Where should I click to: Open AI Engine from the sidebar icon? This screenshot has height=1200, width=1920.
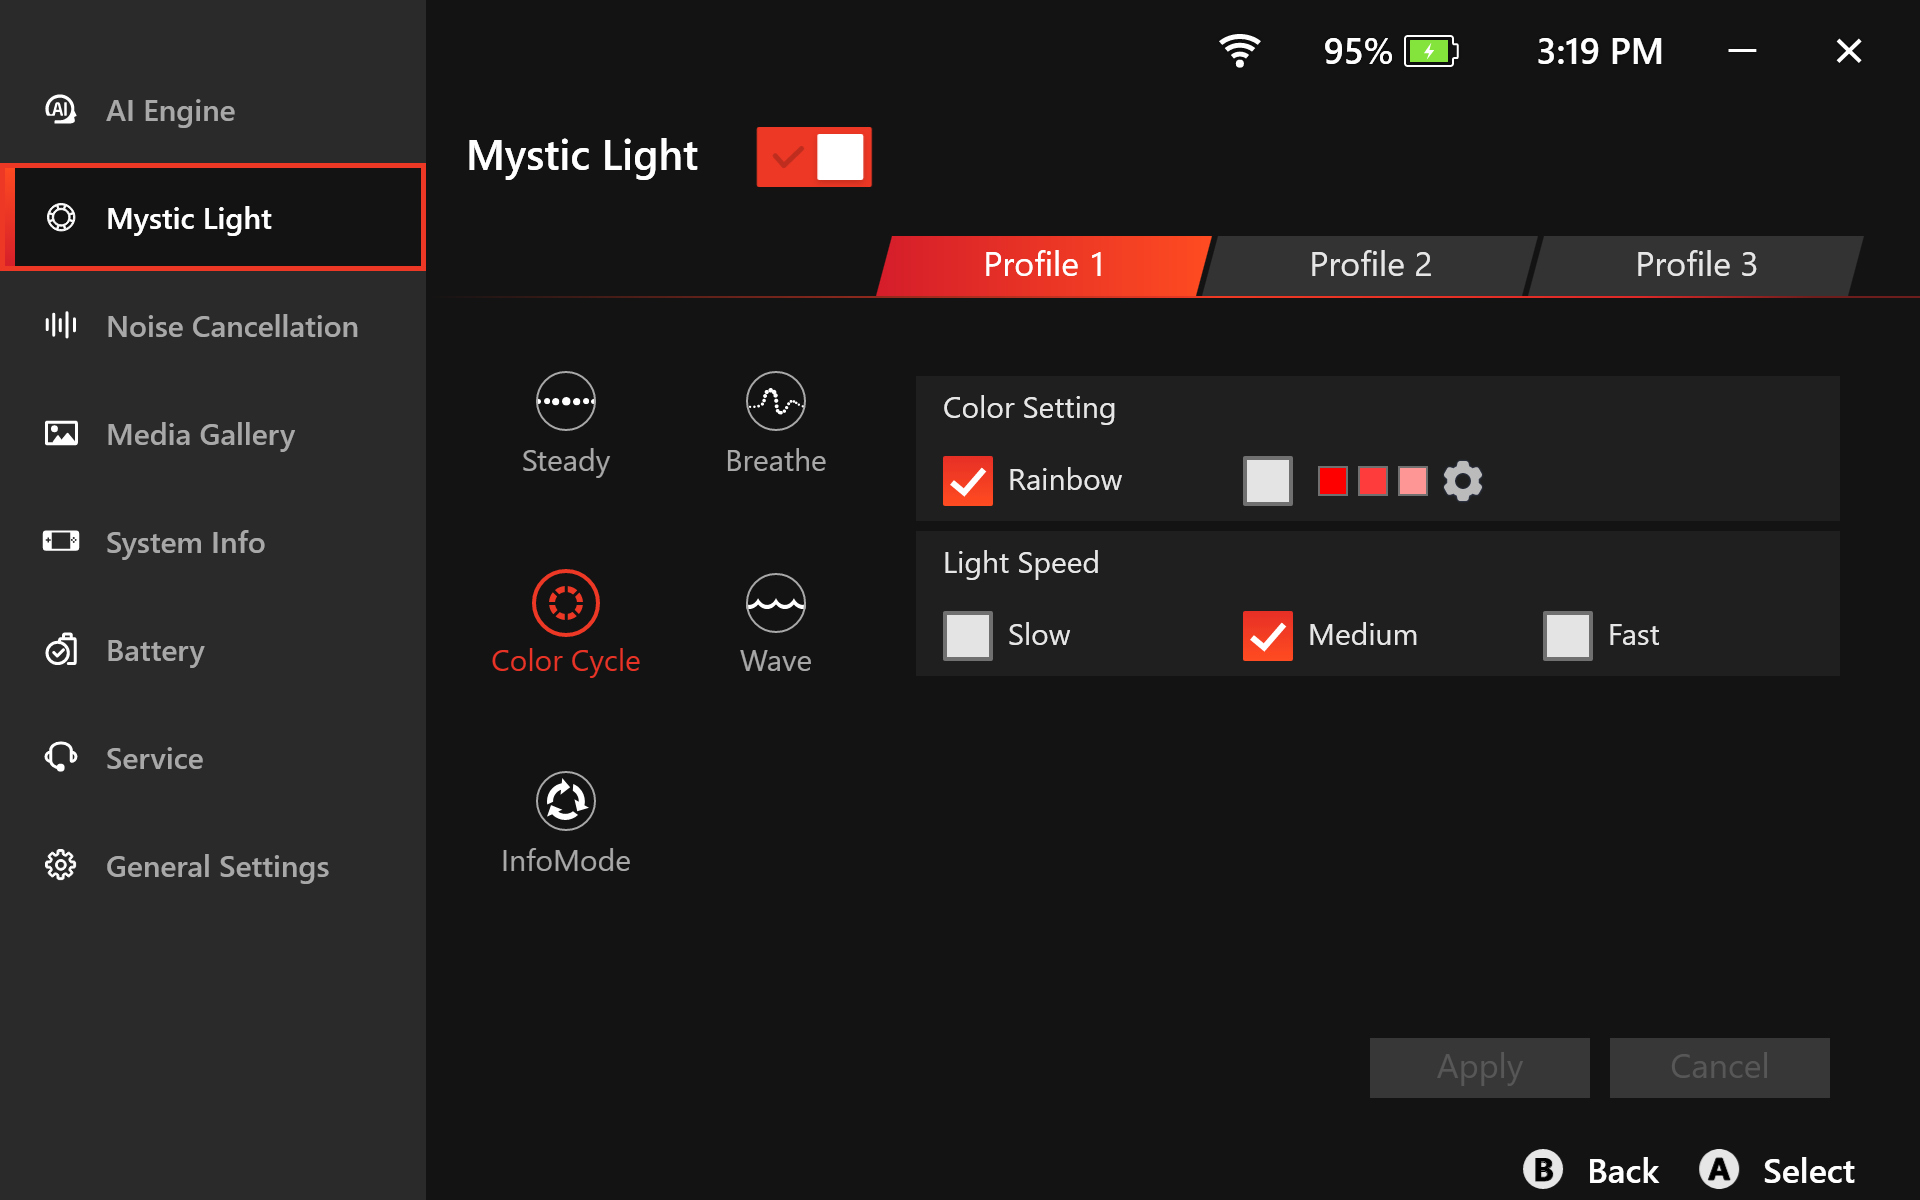point(61,110)
